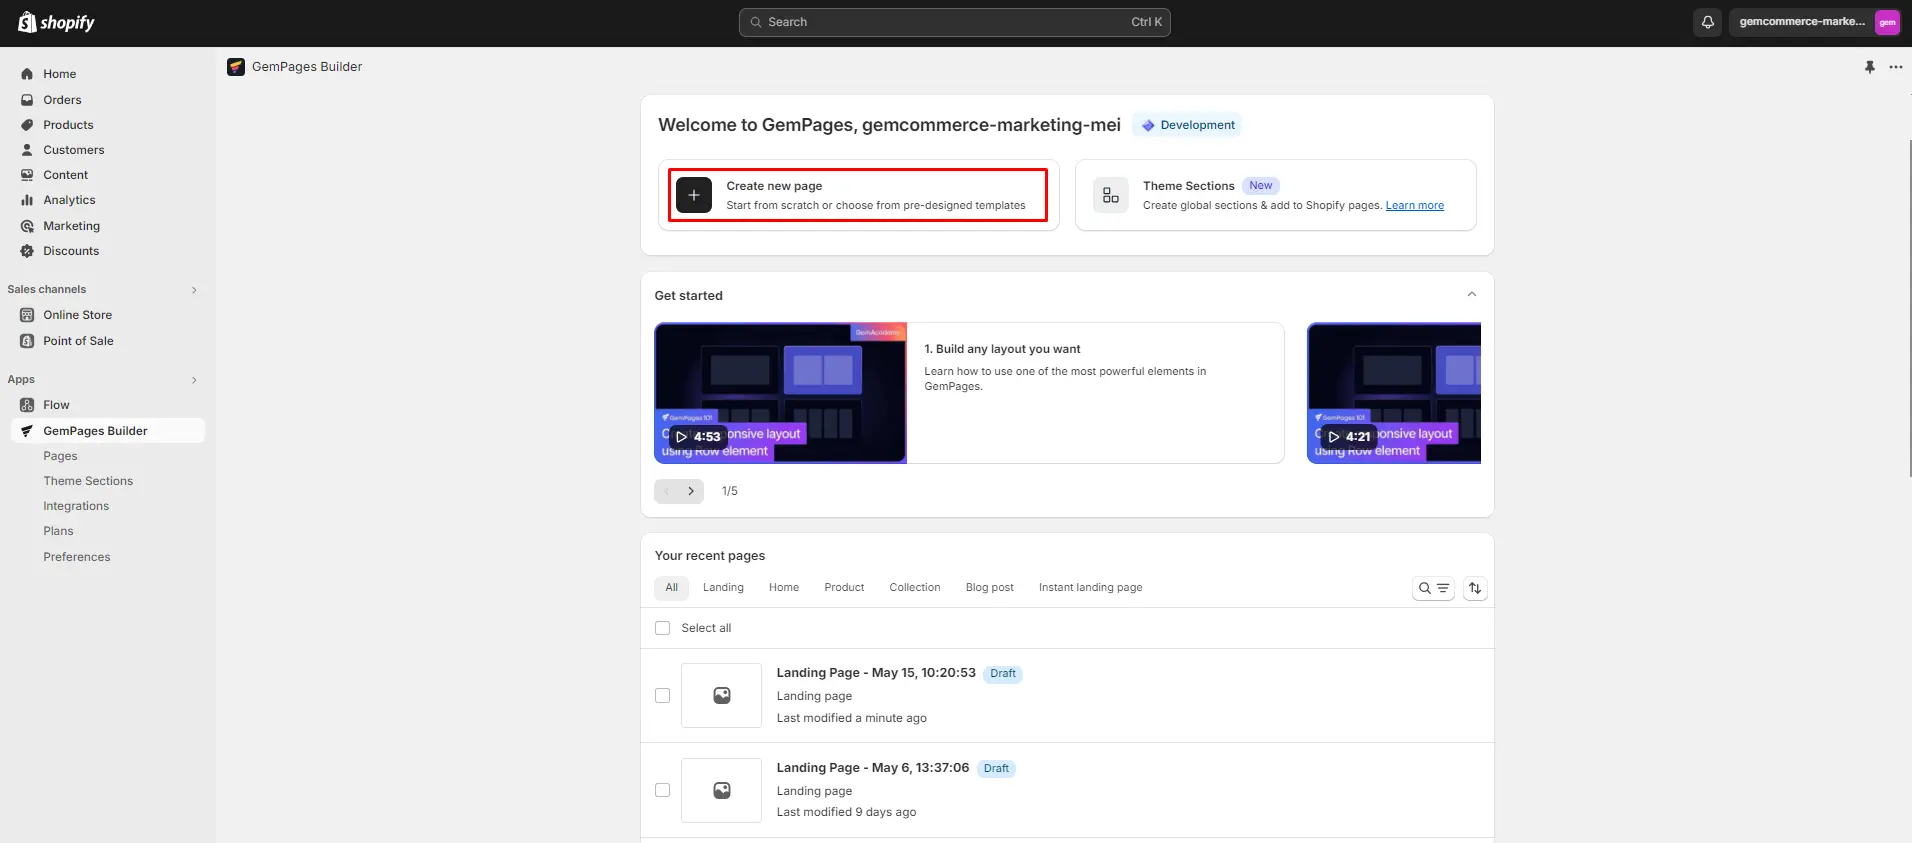Open the store account dropdown

point(1815,22)
